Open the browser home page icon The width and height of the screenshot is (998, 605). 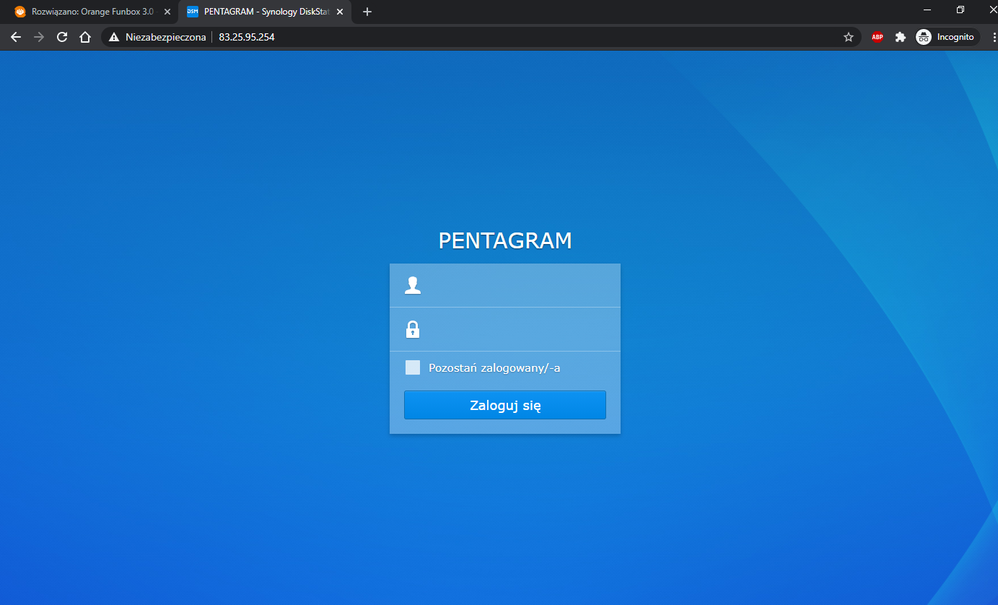click(85, 37)
